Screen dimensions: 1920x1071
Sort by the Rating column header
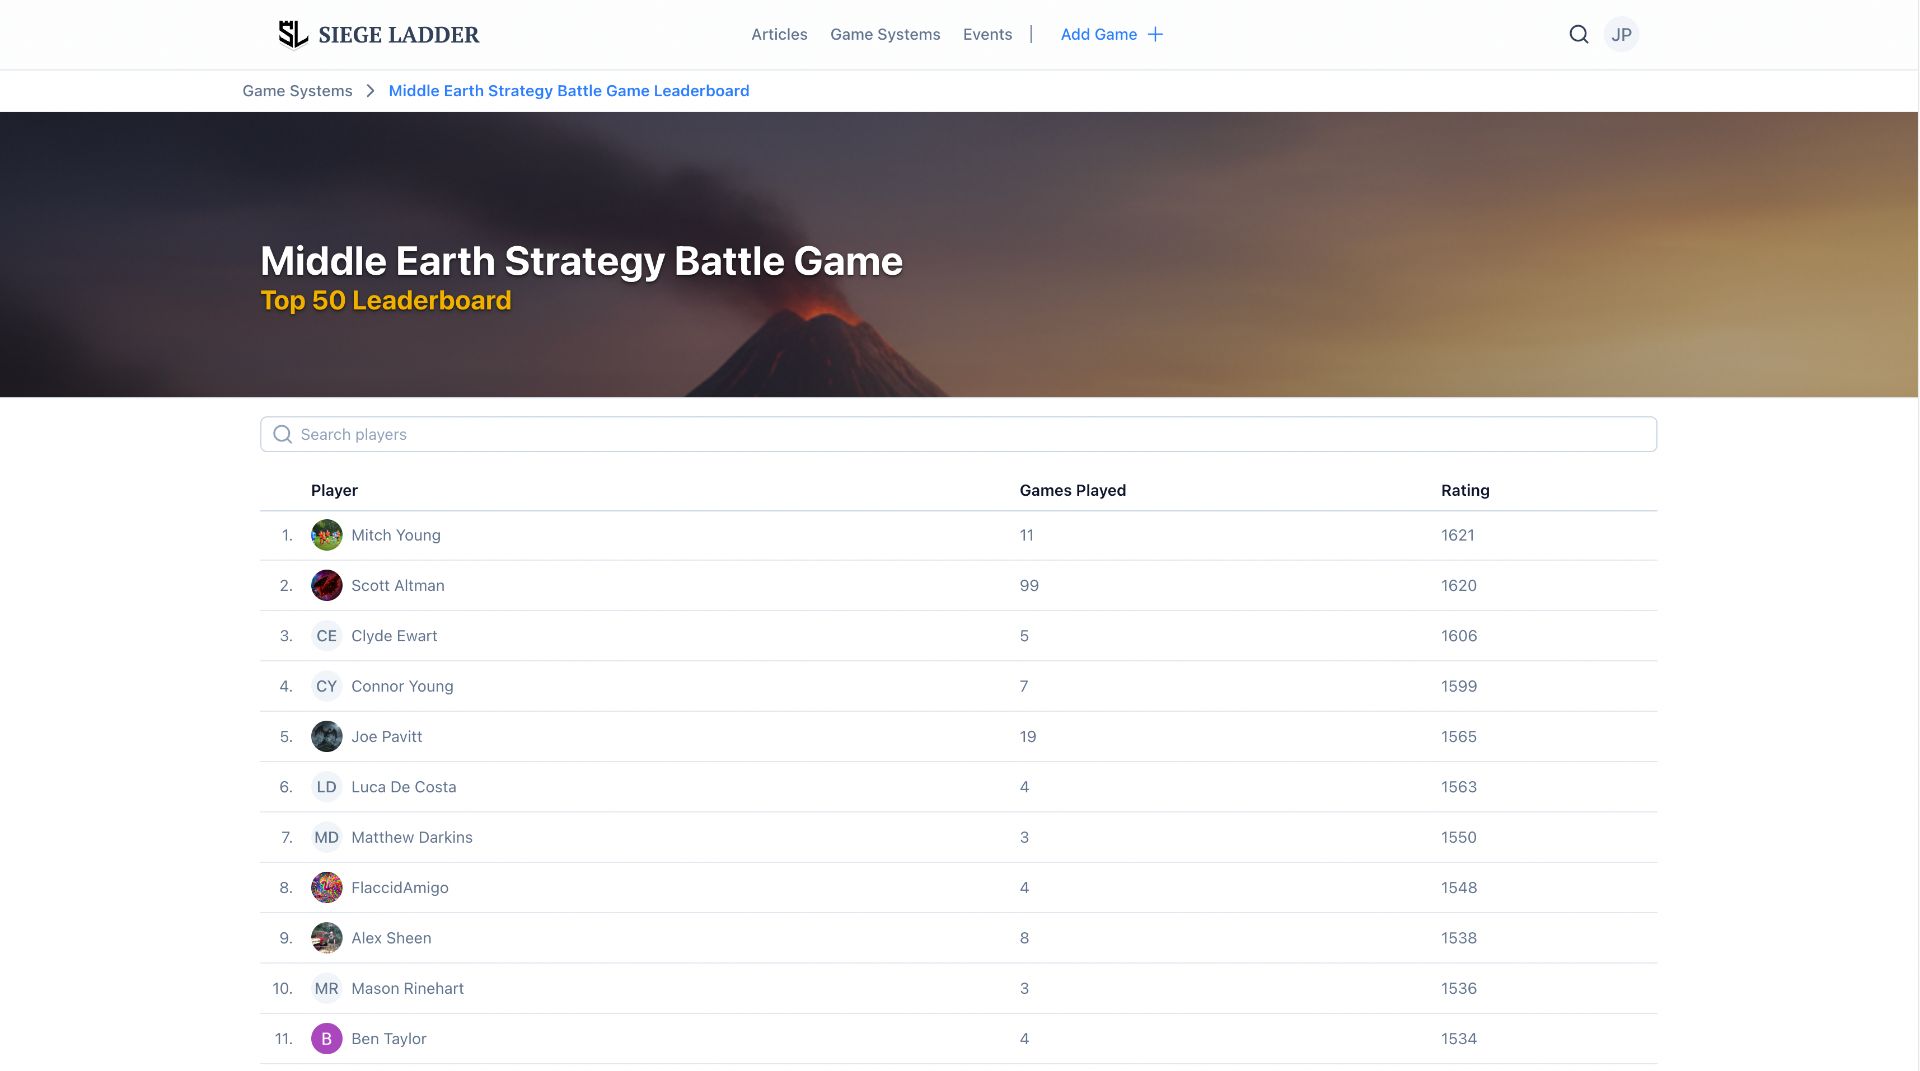[1465, 490]
